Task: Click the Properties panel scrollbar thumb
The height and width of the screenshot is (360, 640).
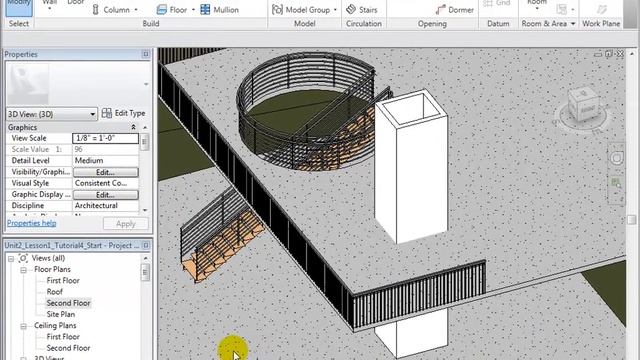Action: (144, 142)
